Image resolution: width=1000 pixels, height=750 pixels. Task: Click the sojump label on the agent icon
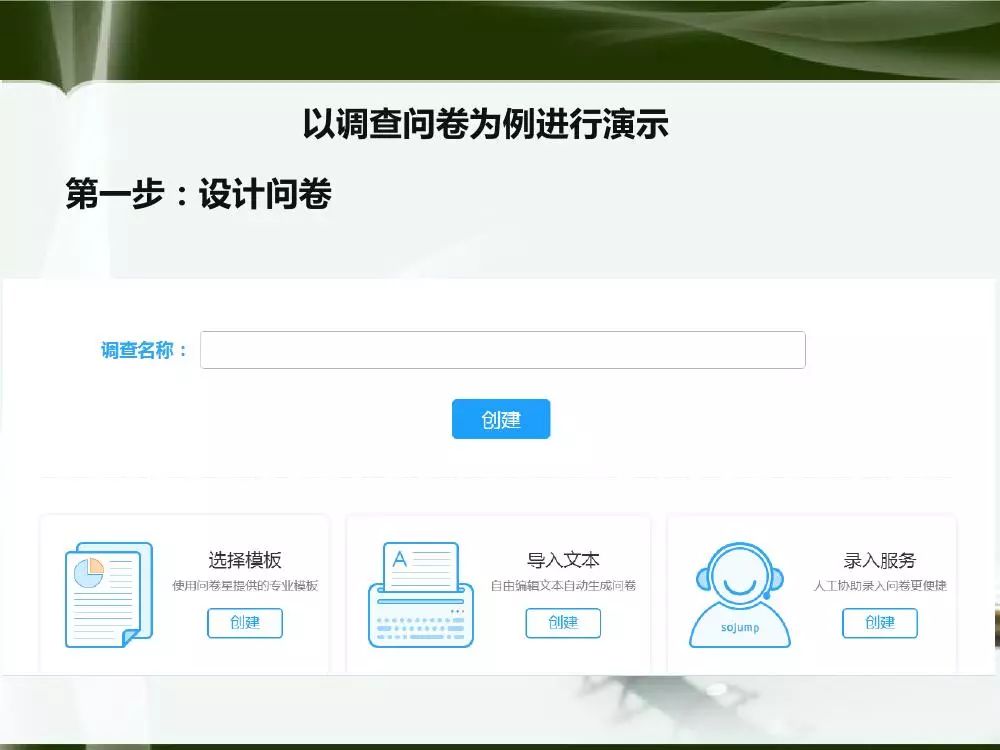click(739, 628)
